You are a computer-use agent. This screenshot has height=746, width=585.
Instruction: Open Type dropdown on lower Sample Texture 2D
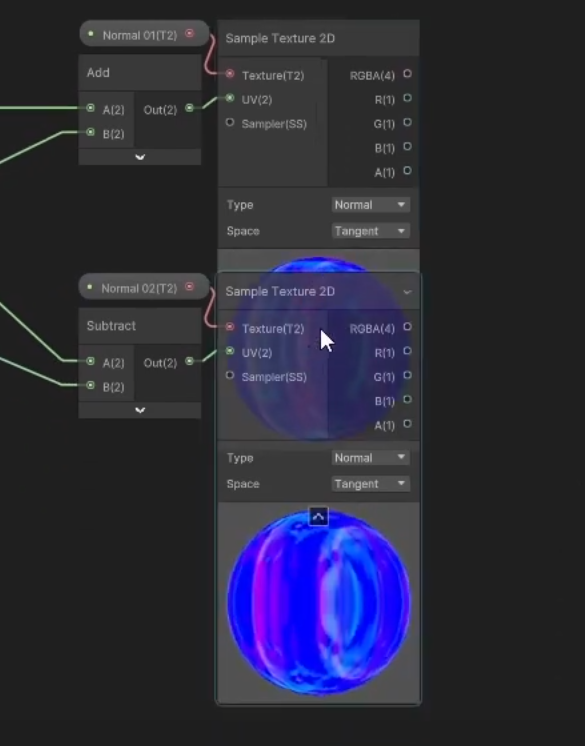370,458
